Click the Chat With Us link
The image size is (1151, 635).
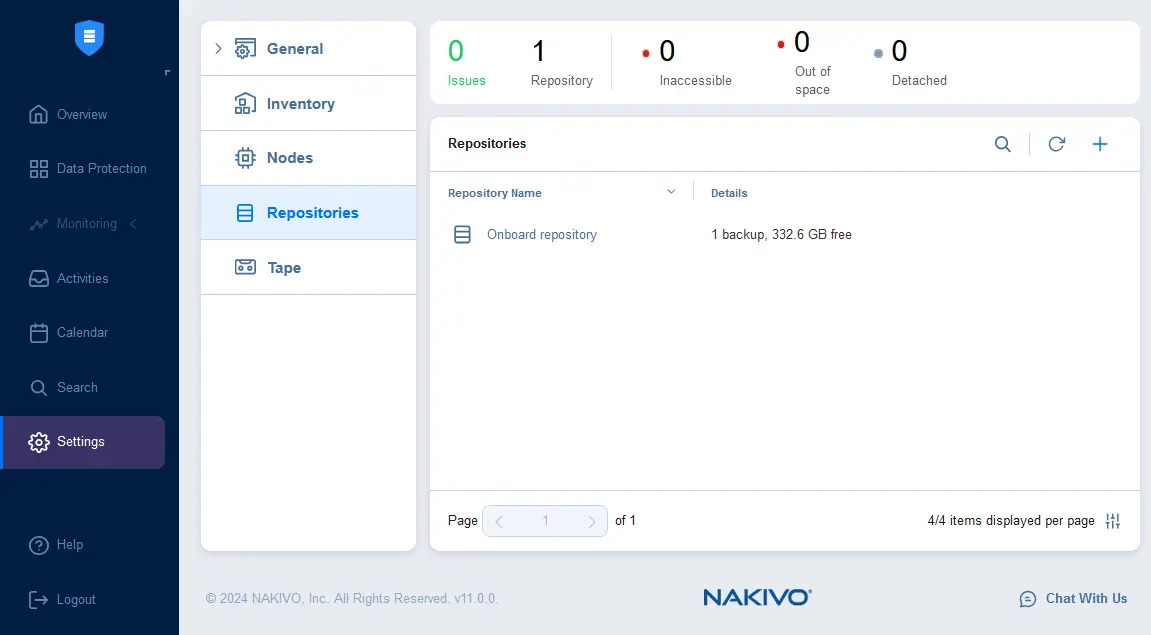pos(1086,598)
